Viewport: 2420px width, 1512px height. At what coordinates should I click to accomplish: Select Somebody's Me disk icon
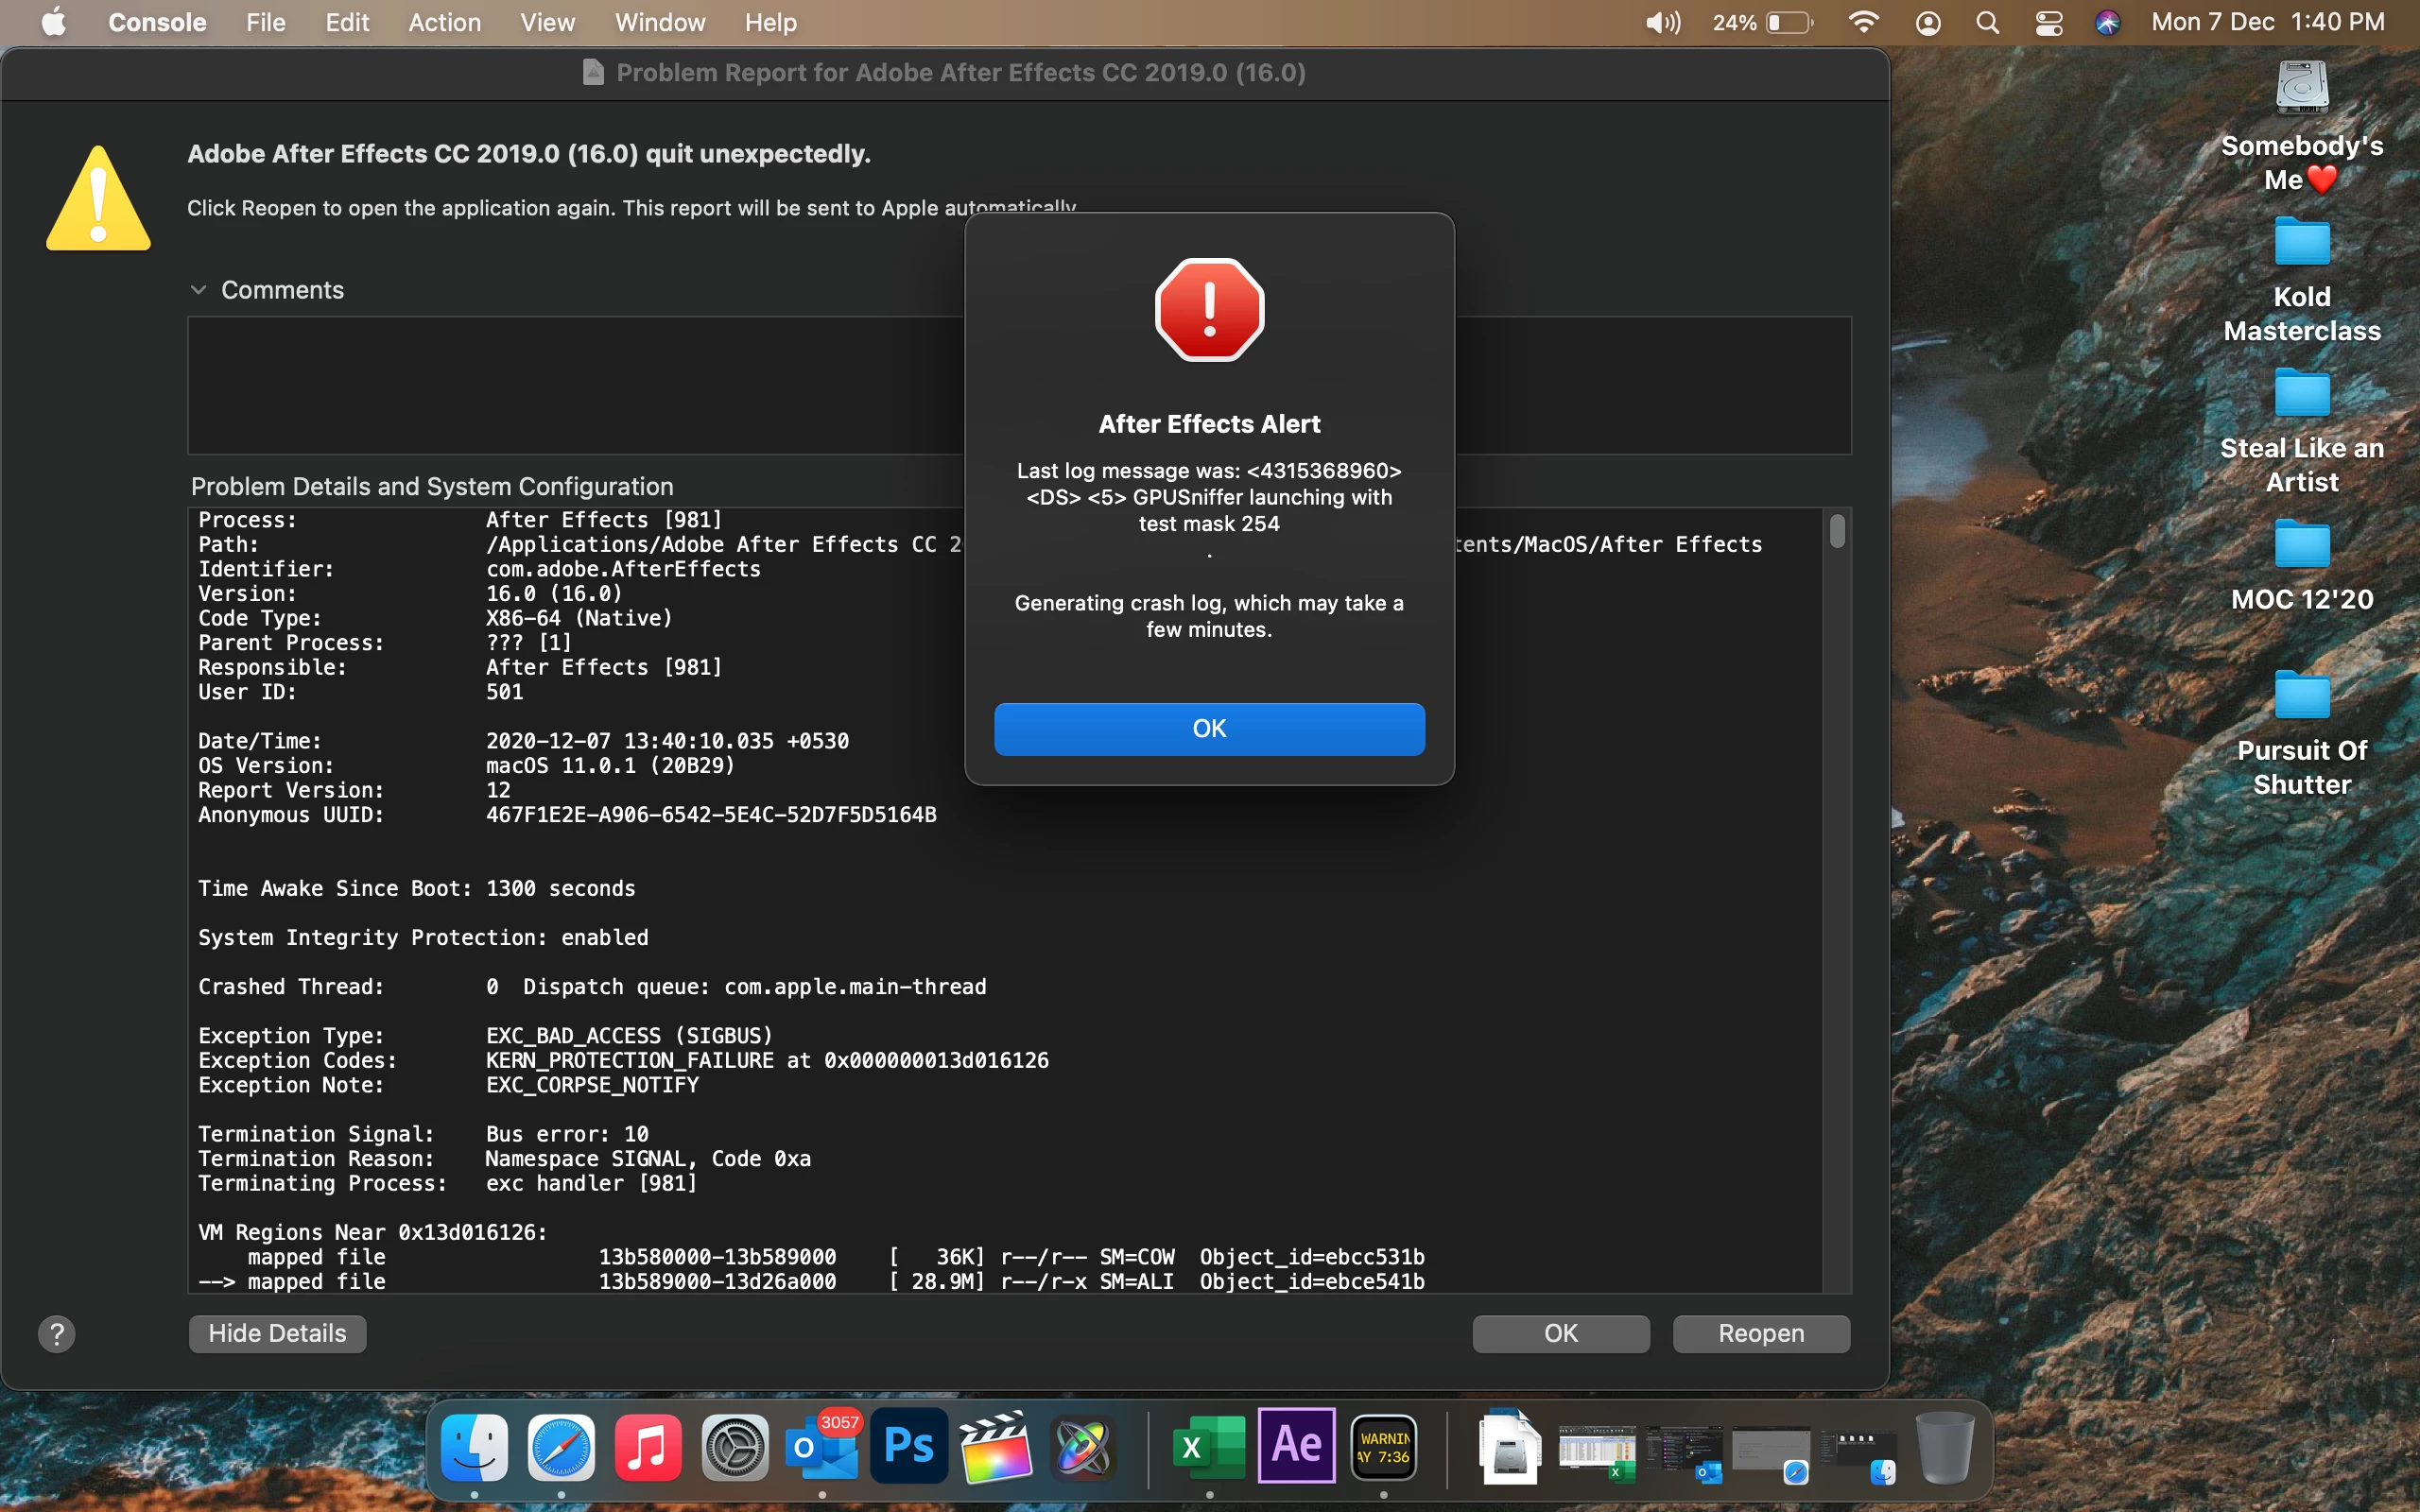tap(2301, 88)
